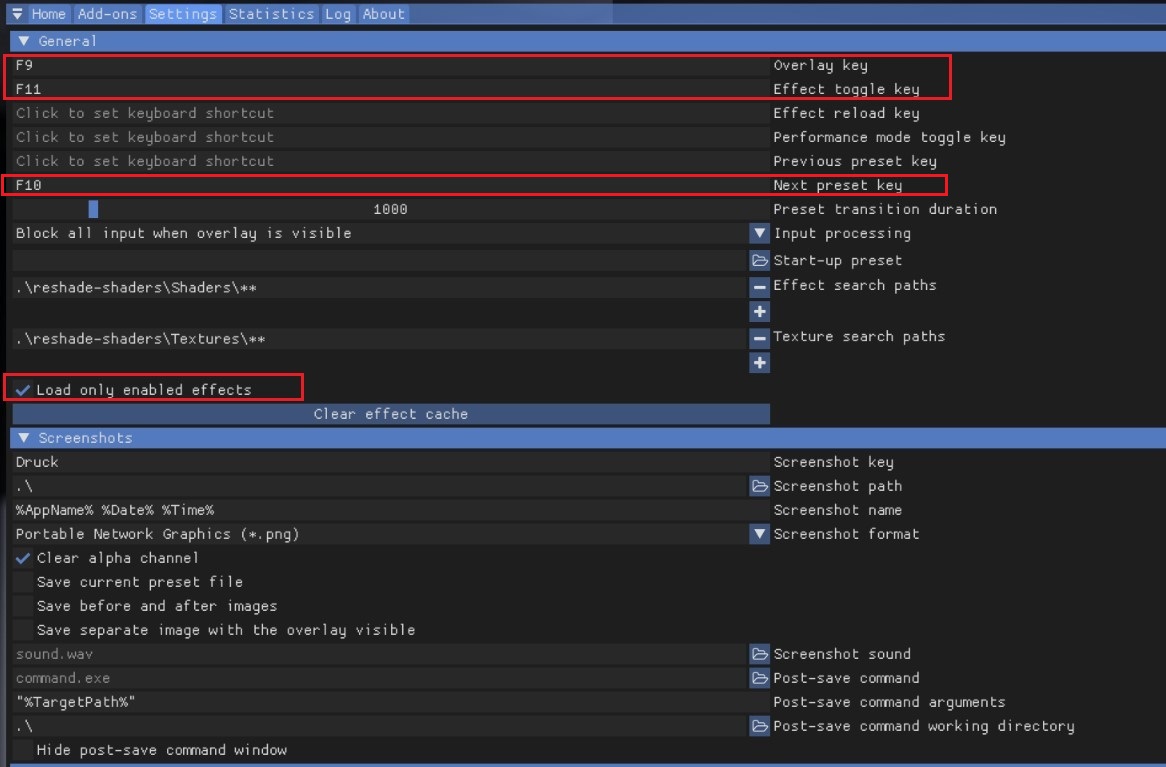Browse for a Screenshot sound file
This screenshot has height=767, width=1166.
(x=760, y=654)
